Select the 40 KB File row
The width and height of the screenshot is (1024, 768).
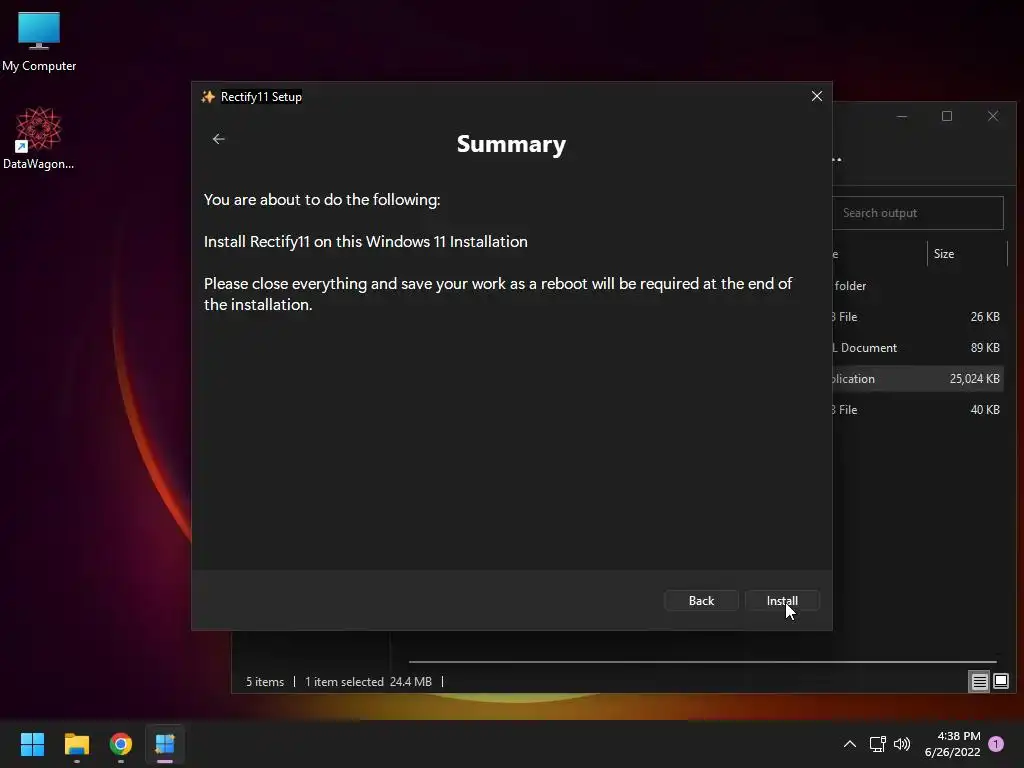pos(918,410)
